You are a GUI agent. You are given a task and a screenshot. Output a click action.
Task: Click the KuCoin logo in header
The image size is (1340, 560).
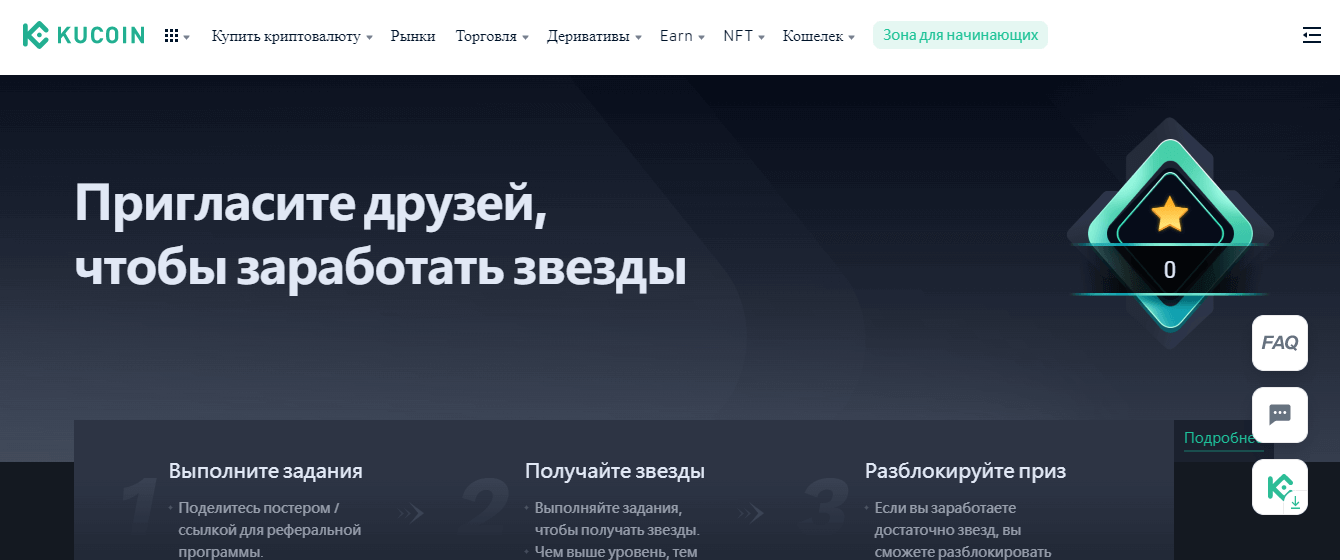(x=84, y=36)
